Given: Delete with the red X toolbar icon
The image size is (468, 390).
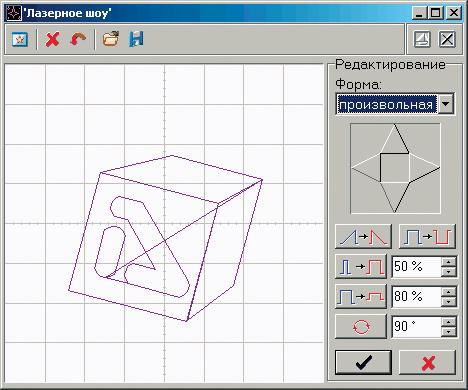Looking at the screenshot, I should (x=52, y=39).
